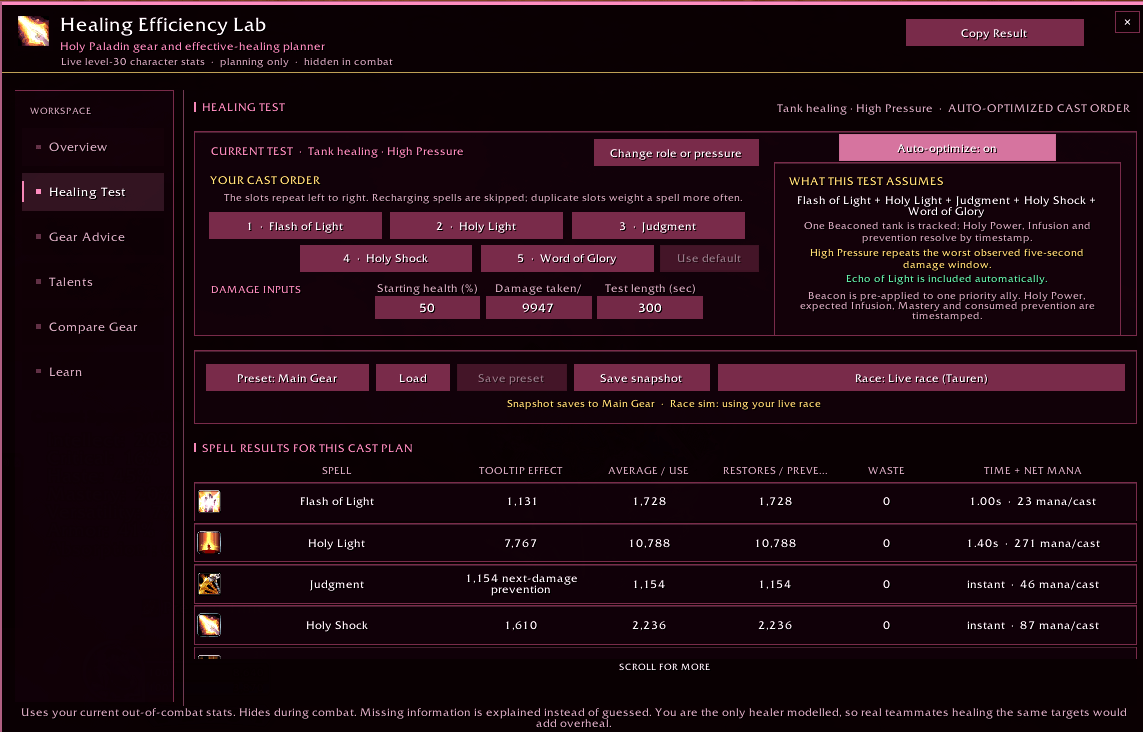Click the Test length (sec) input field

click(649, 308)
